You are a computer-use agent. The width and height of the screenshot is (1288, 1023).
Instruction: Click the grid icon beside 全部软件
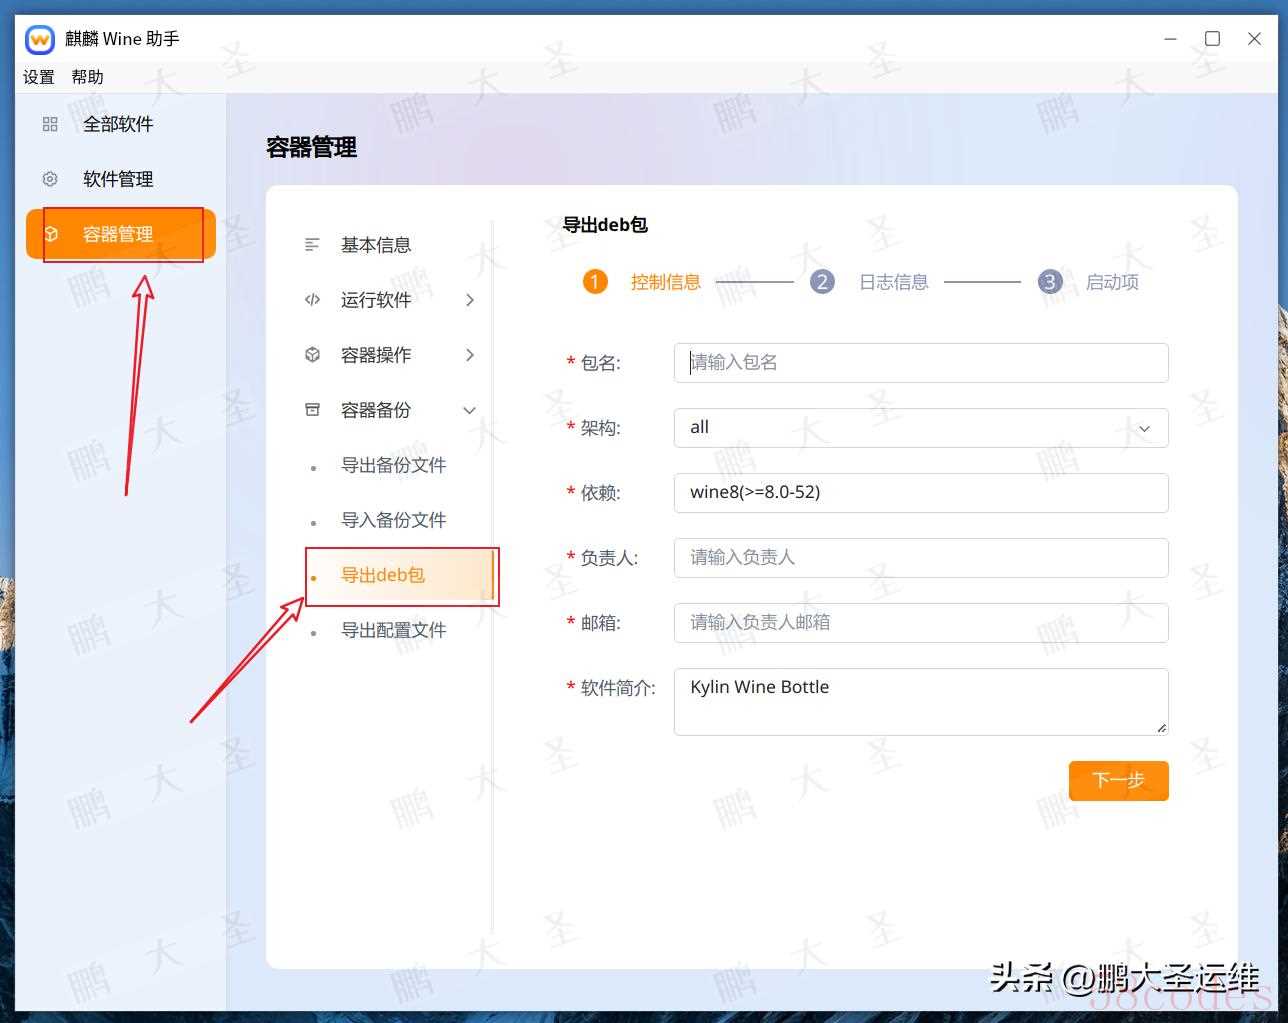[50, 124]
